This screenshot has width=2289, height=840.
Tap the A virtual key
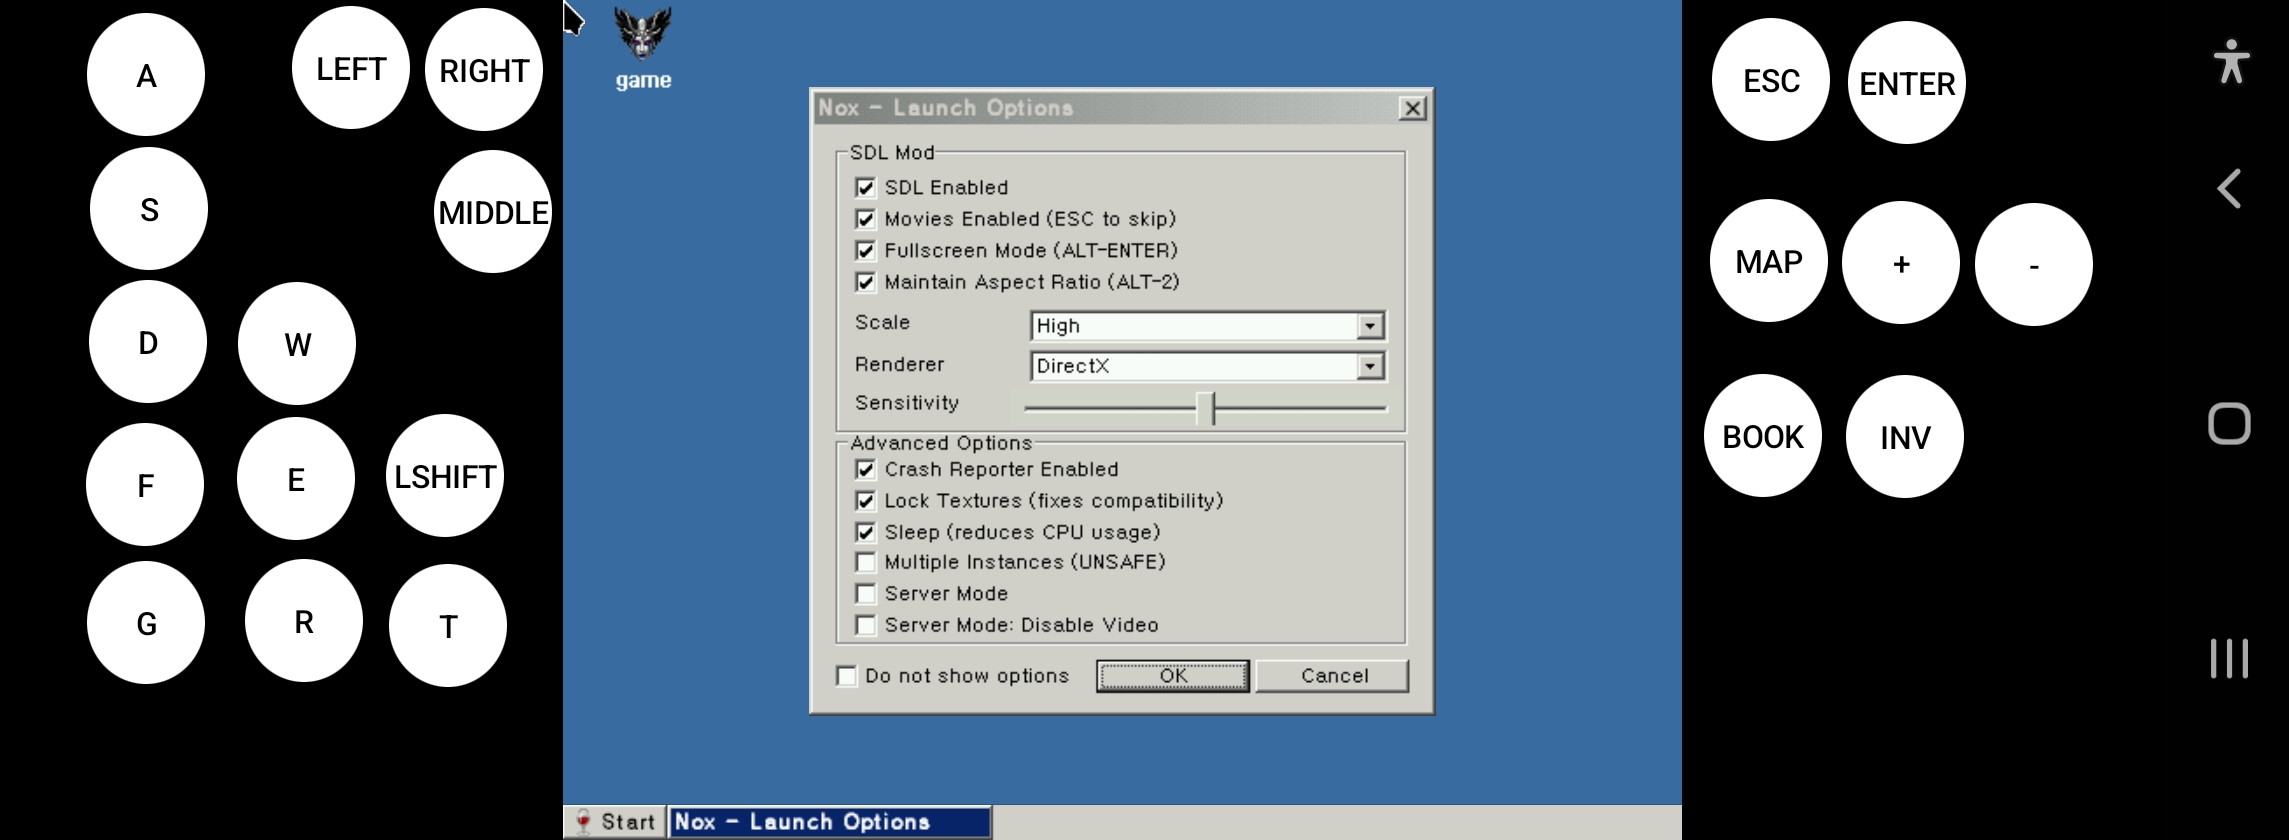click(x=146, y=75)
